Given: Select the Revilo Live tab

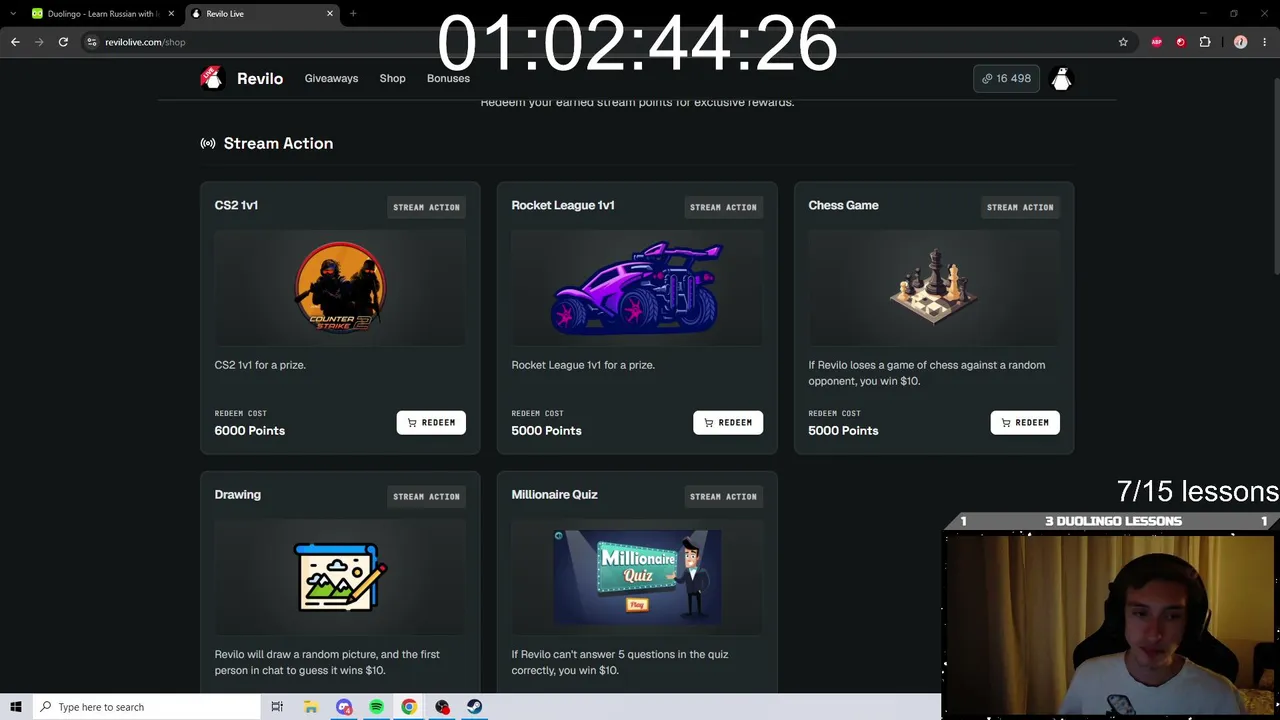Looking at the screenshot, I should coord(262,14).
